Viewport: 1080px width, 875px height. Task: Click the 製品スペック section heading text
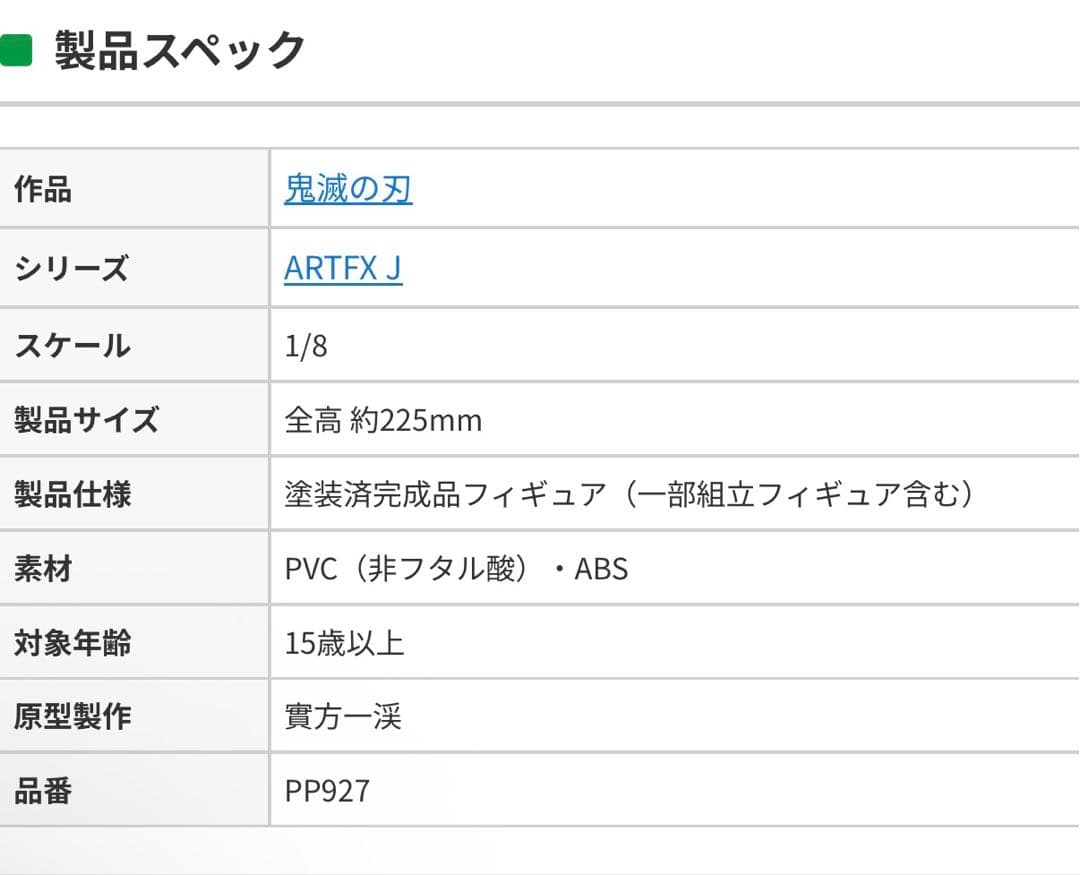click(180, 50)
